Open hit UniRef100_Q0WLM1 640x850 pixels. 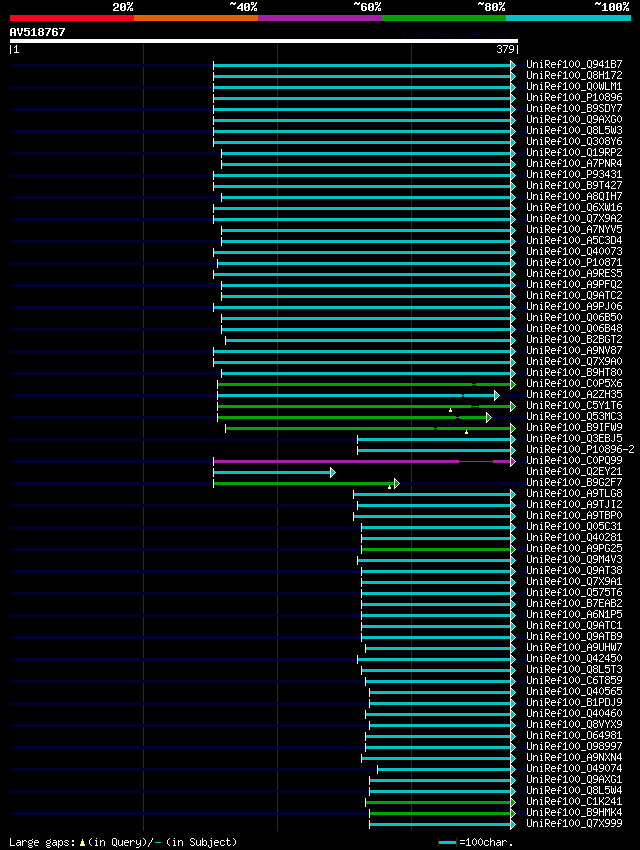coord(574,87)
